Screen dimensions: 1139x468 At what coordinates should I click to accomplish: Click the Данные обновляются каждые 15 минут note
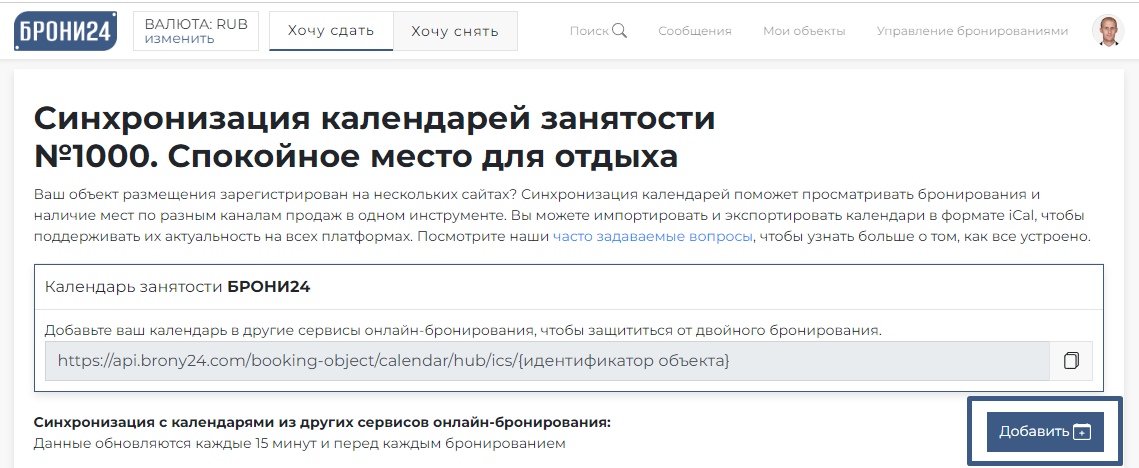coord(300,443)
